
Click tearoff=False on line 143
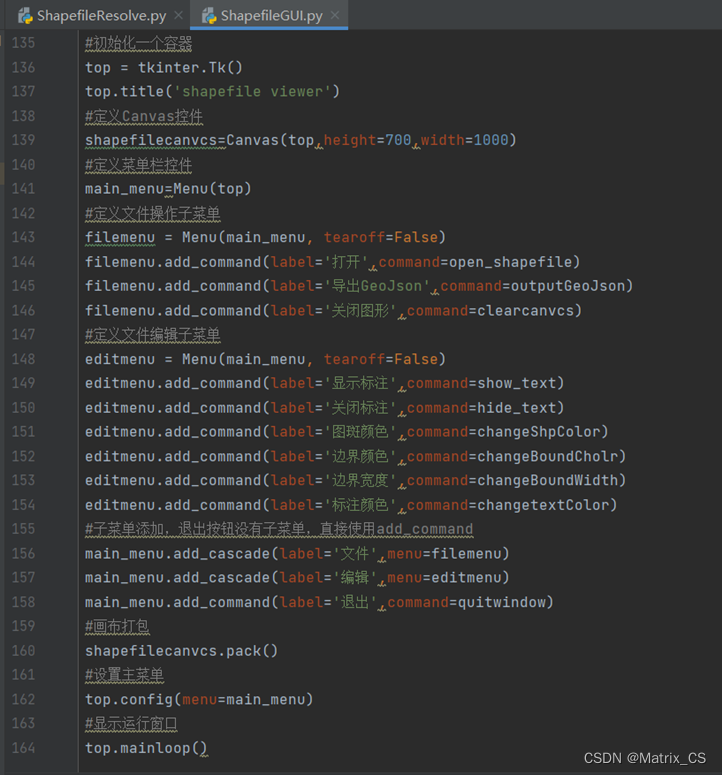381,238
